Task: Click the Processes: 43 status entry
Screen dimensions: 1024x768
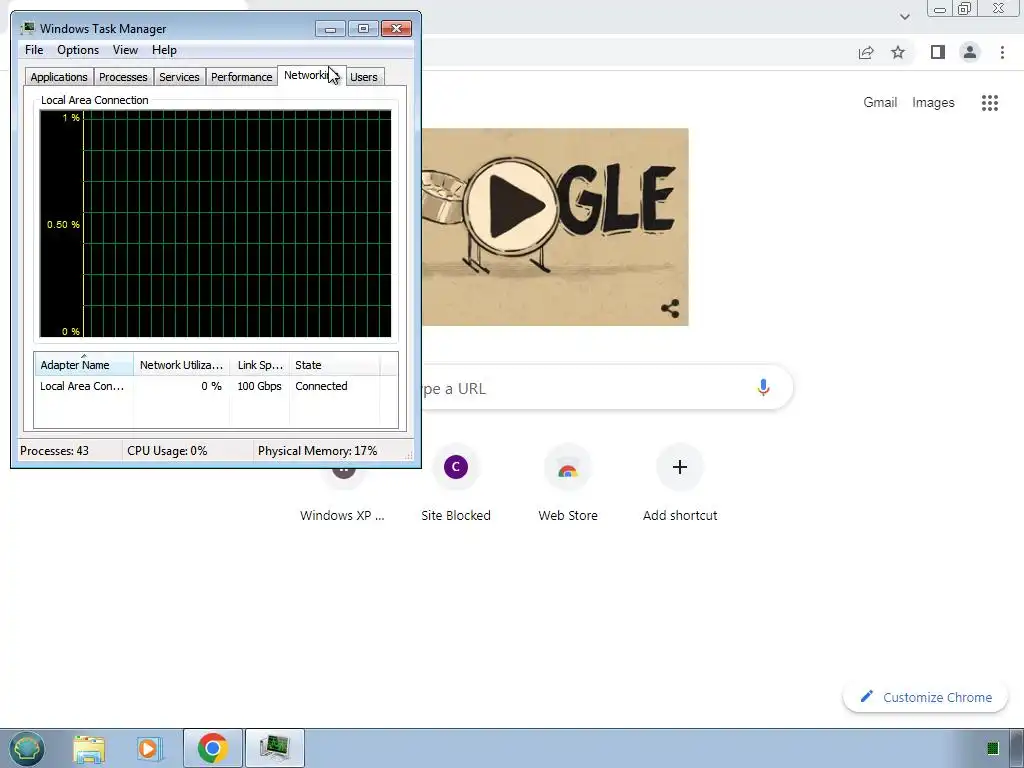Action: tap(54, 451)
